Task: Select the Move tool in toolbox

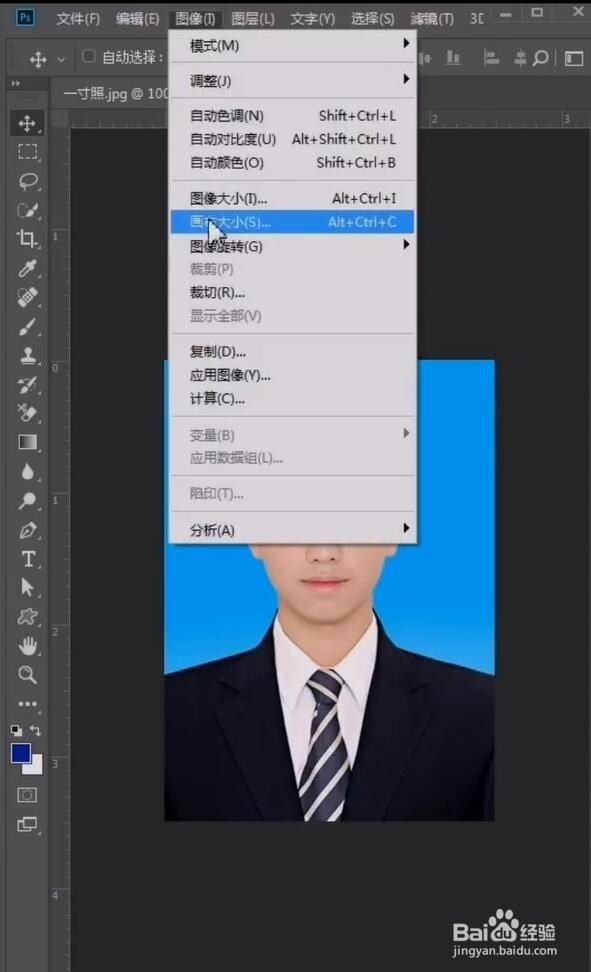Action: click(27, 123)
